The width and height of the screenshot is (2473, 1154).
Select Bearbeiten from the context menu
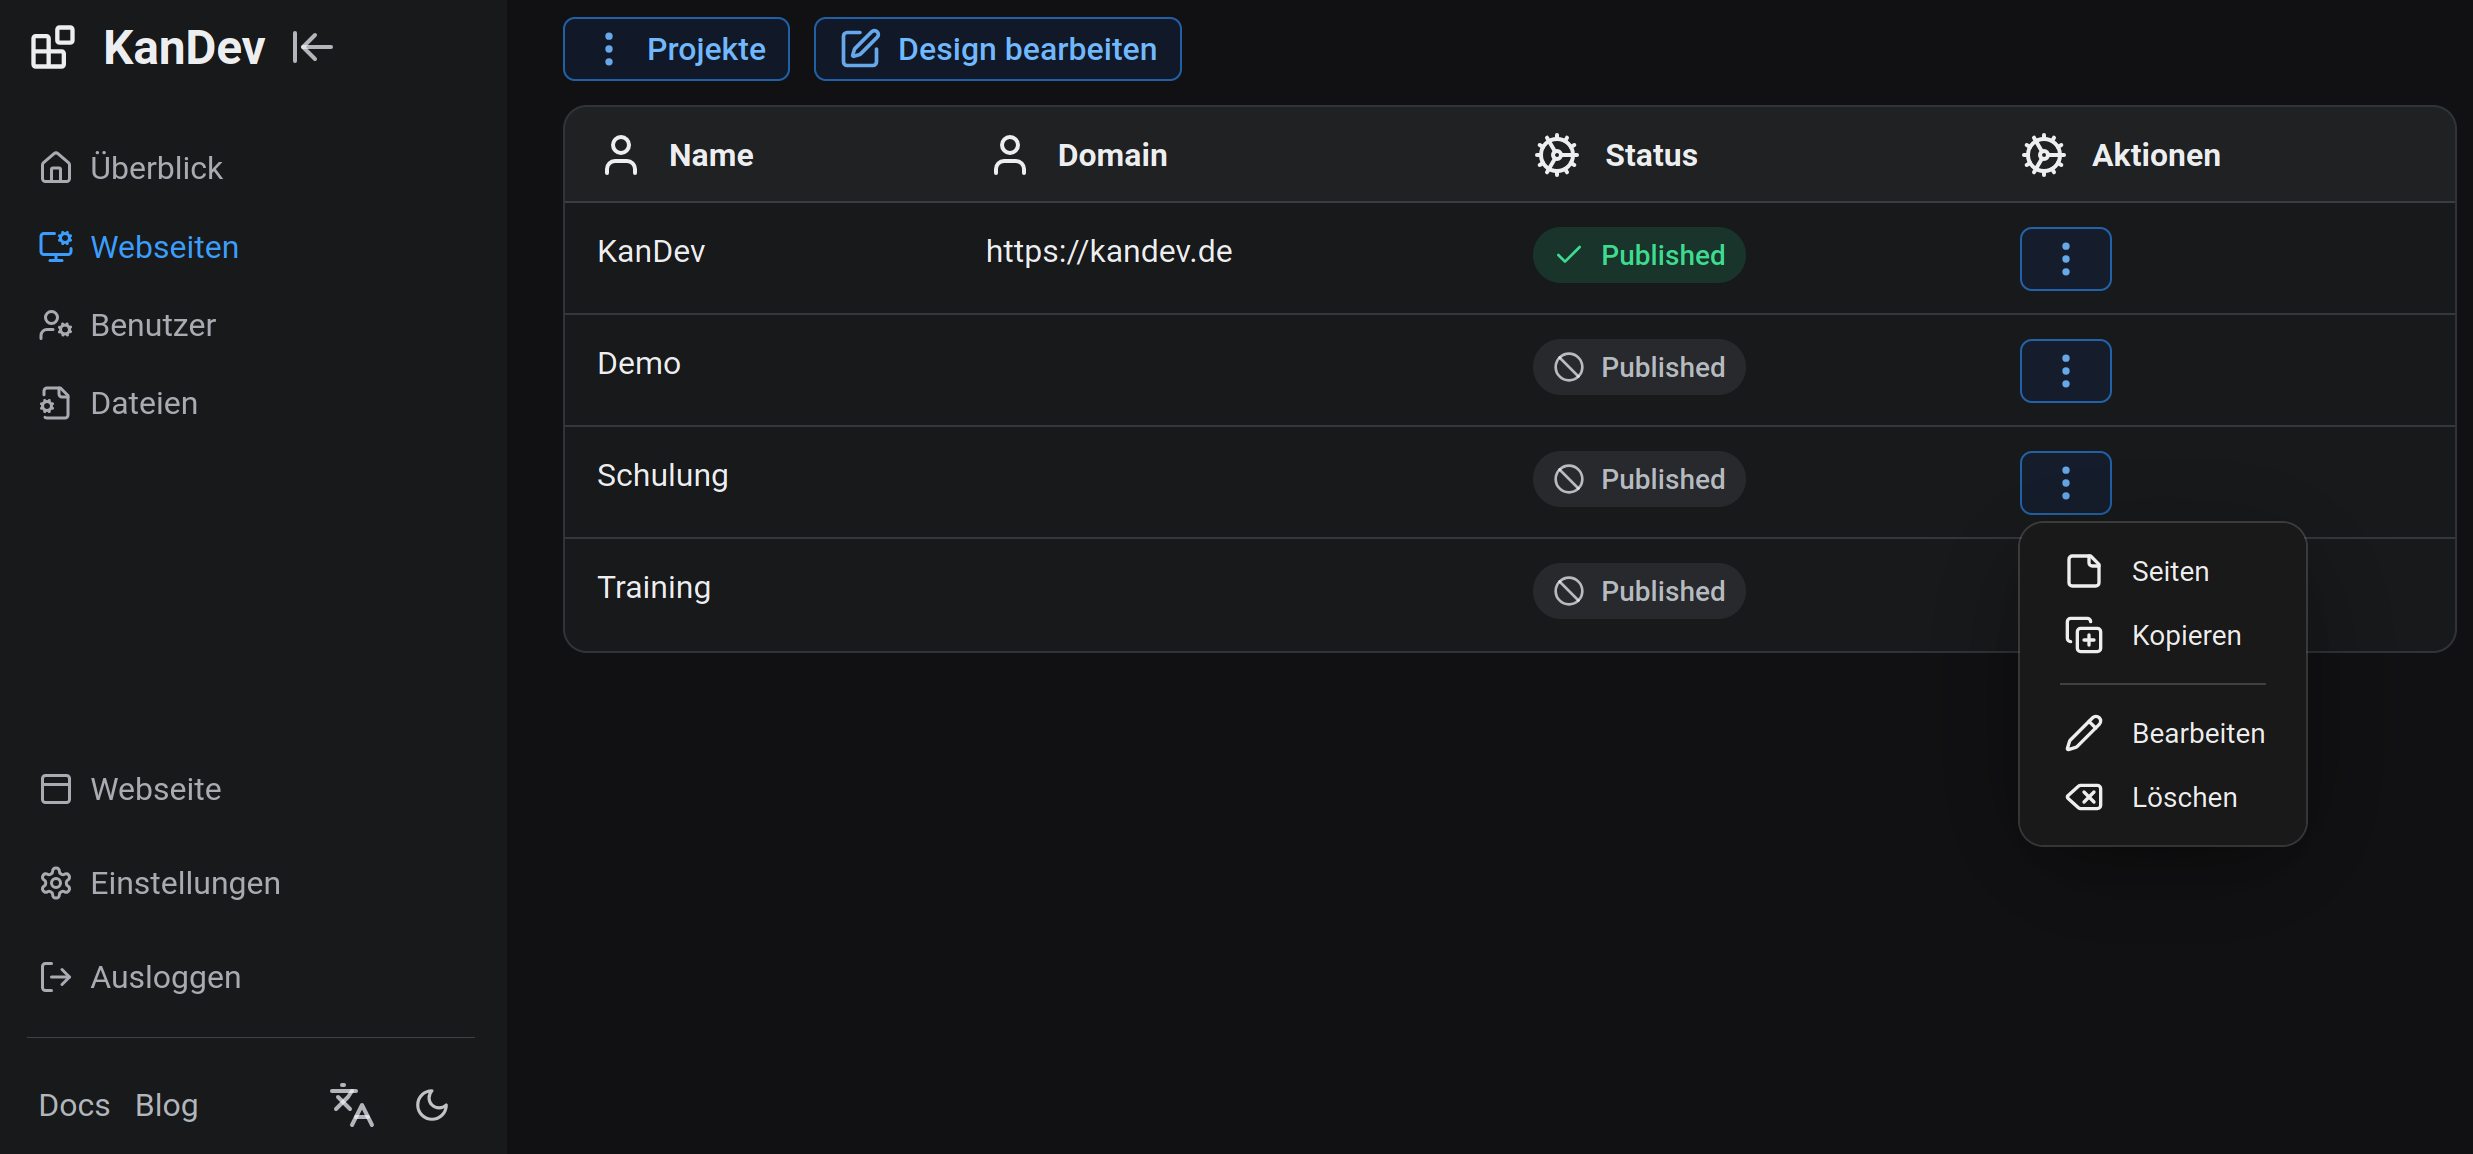tap(2197, 733)
